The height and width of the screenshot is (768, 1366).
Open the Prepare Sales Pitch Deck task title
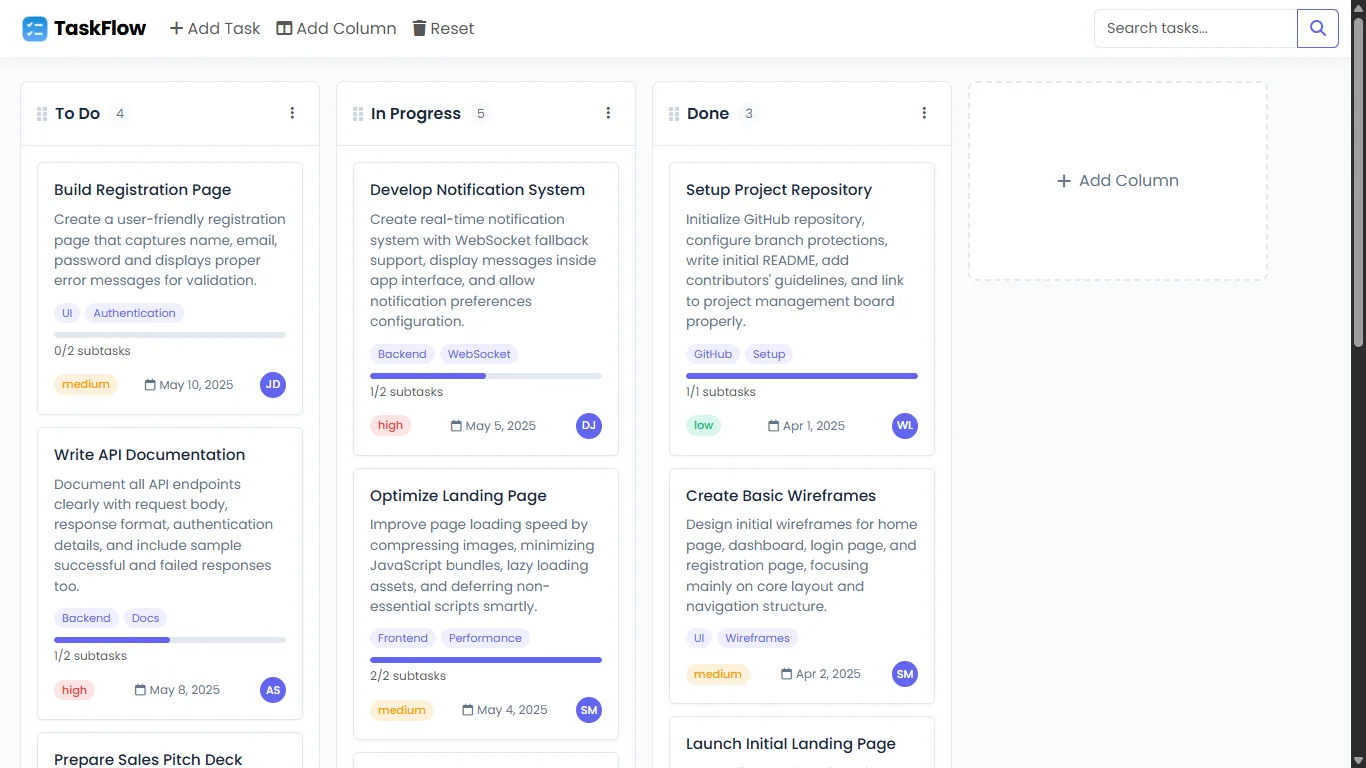tap(148, 759)
